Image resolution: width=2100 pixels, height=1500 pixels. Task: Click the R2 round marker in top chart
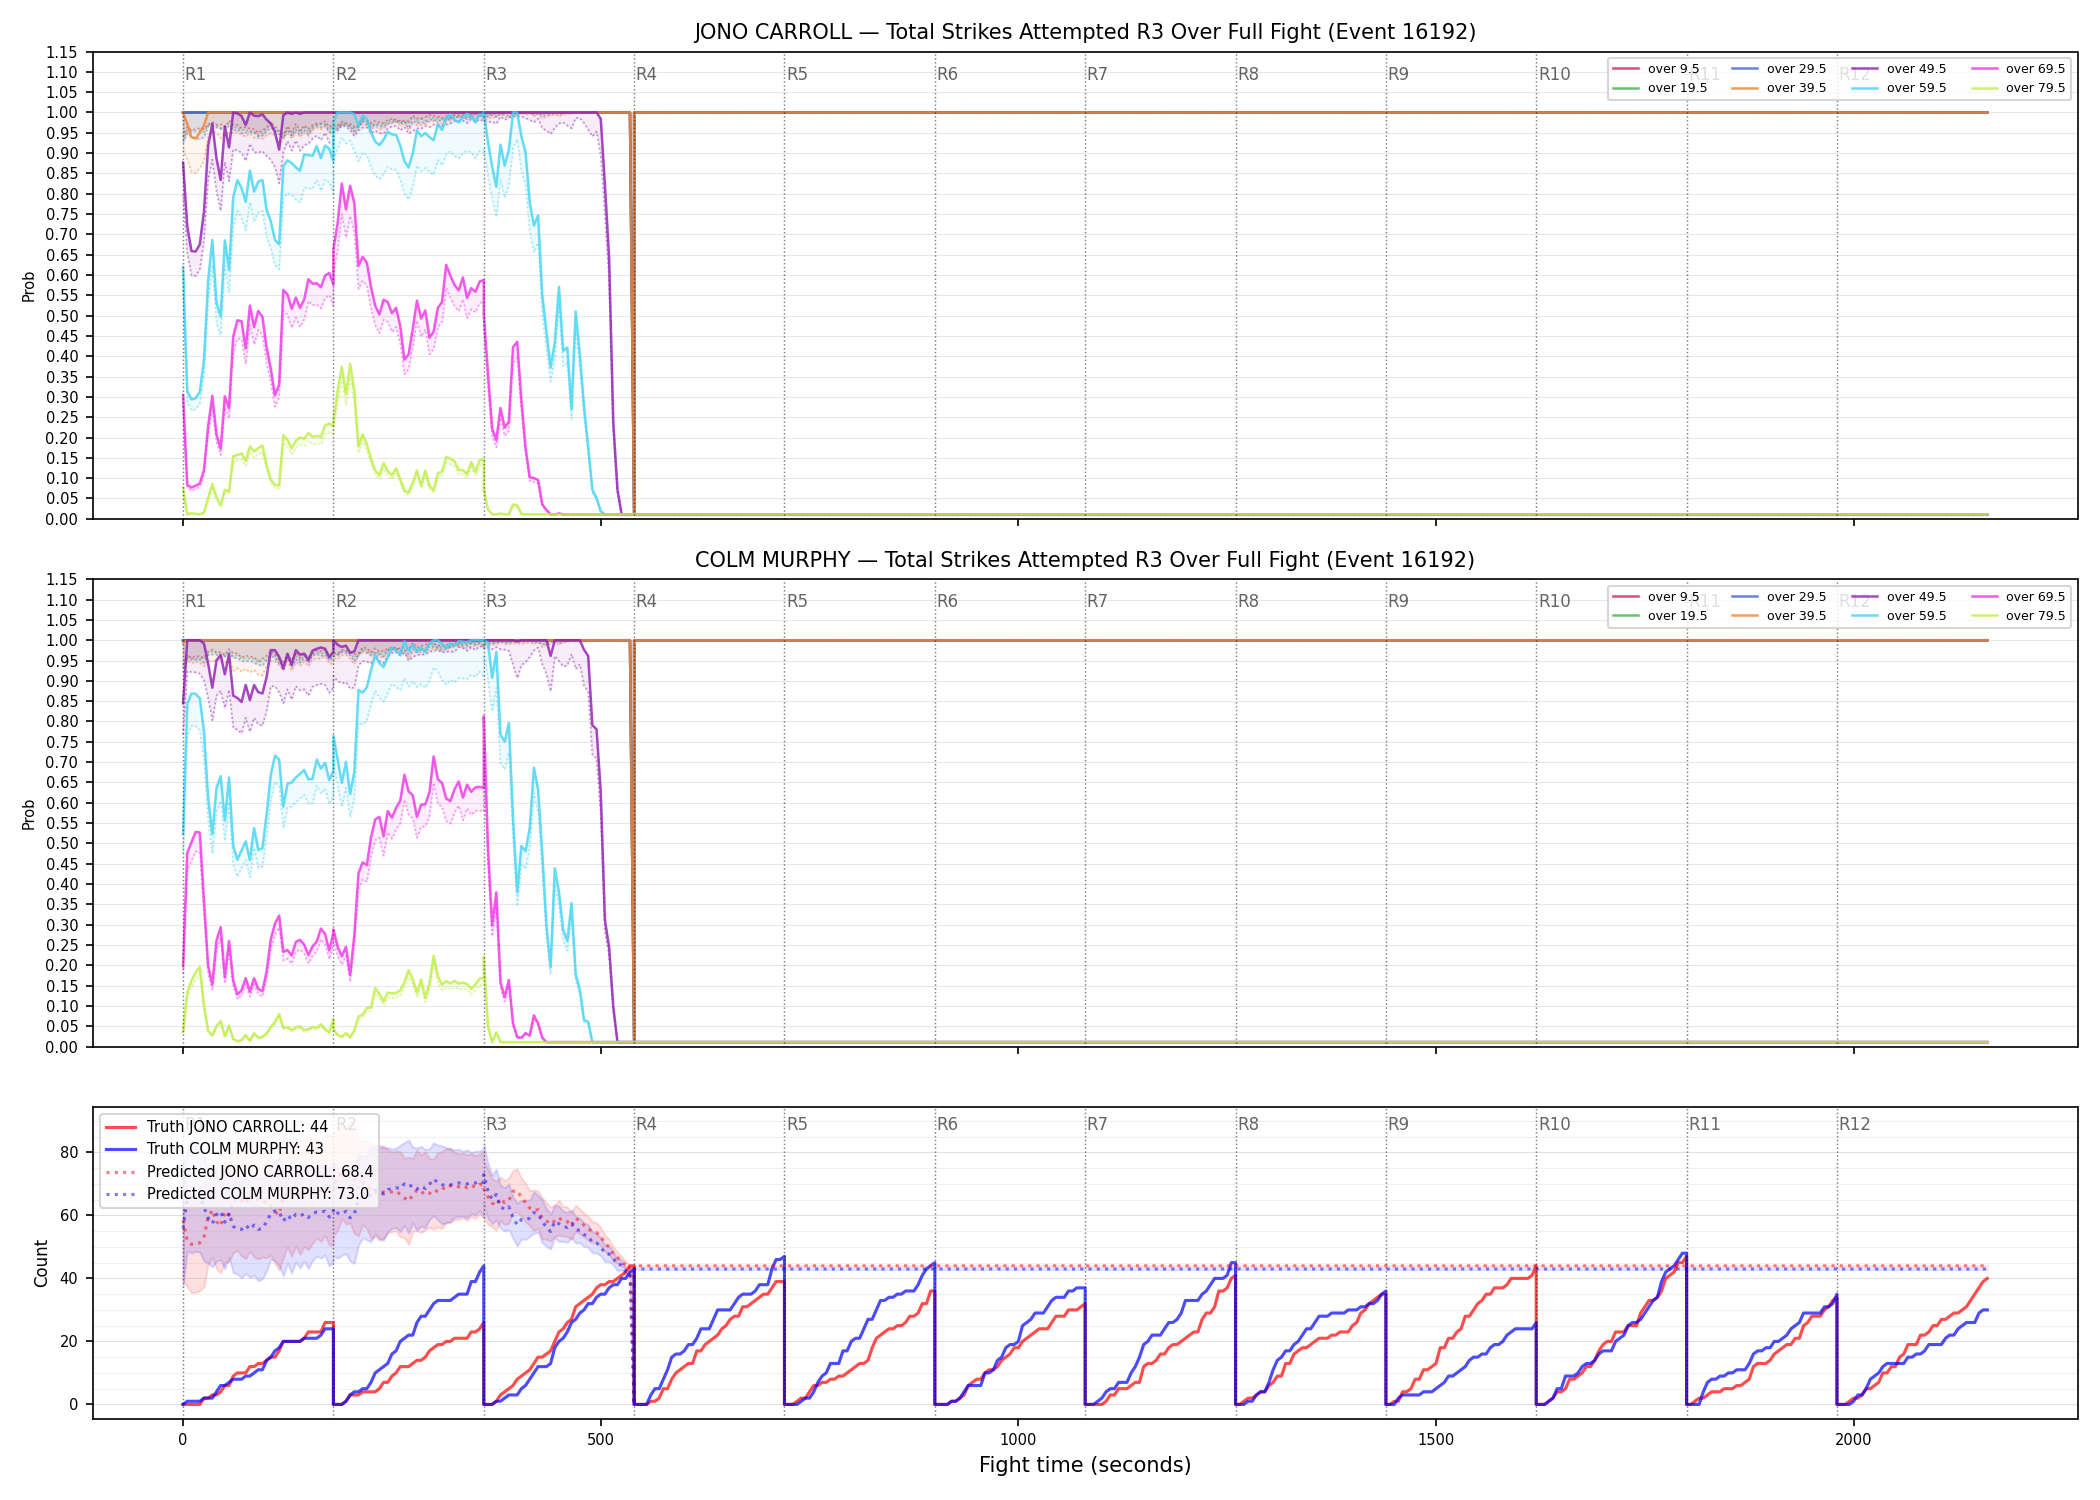(346, 74)
